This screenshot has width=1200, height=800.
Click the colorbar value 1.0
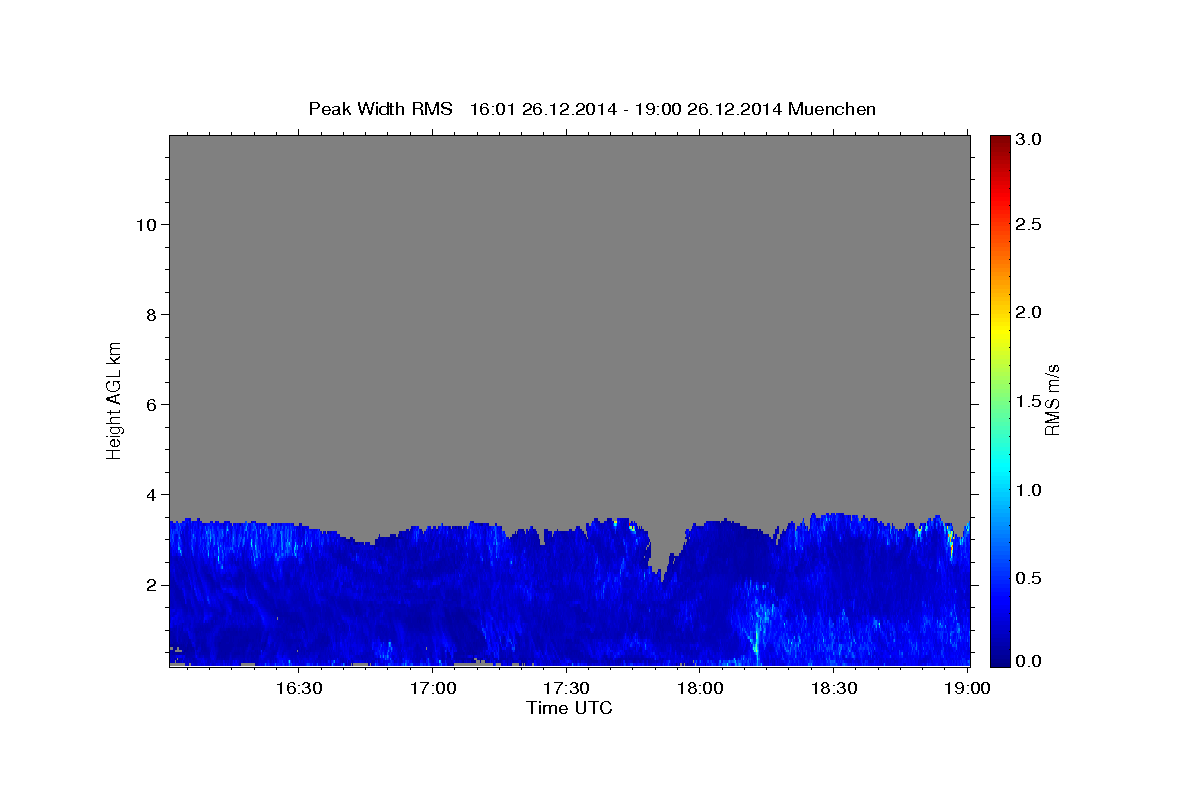(x=1029, y=490)
